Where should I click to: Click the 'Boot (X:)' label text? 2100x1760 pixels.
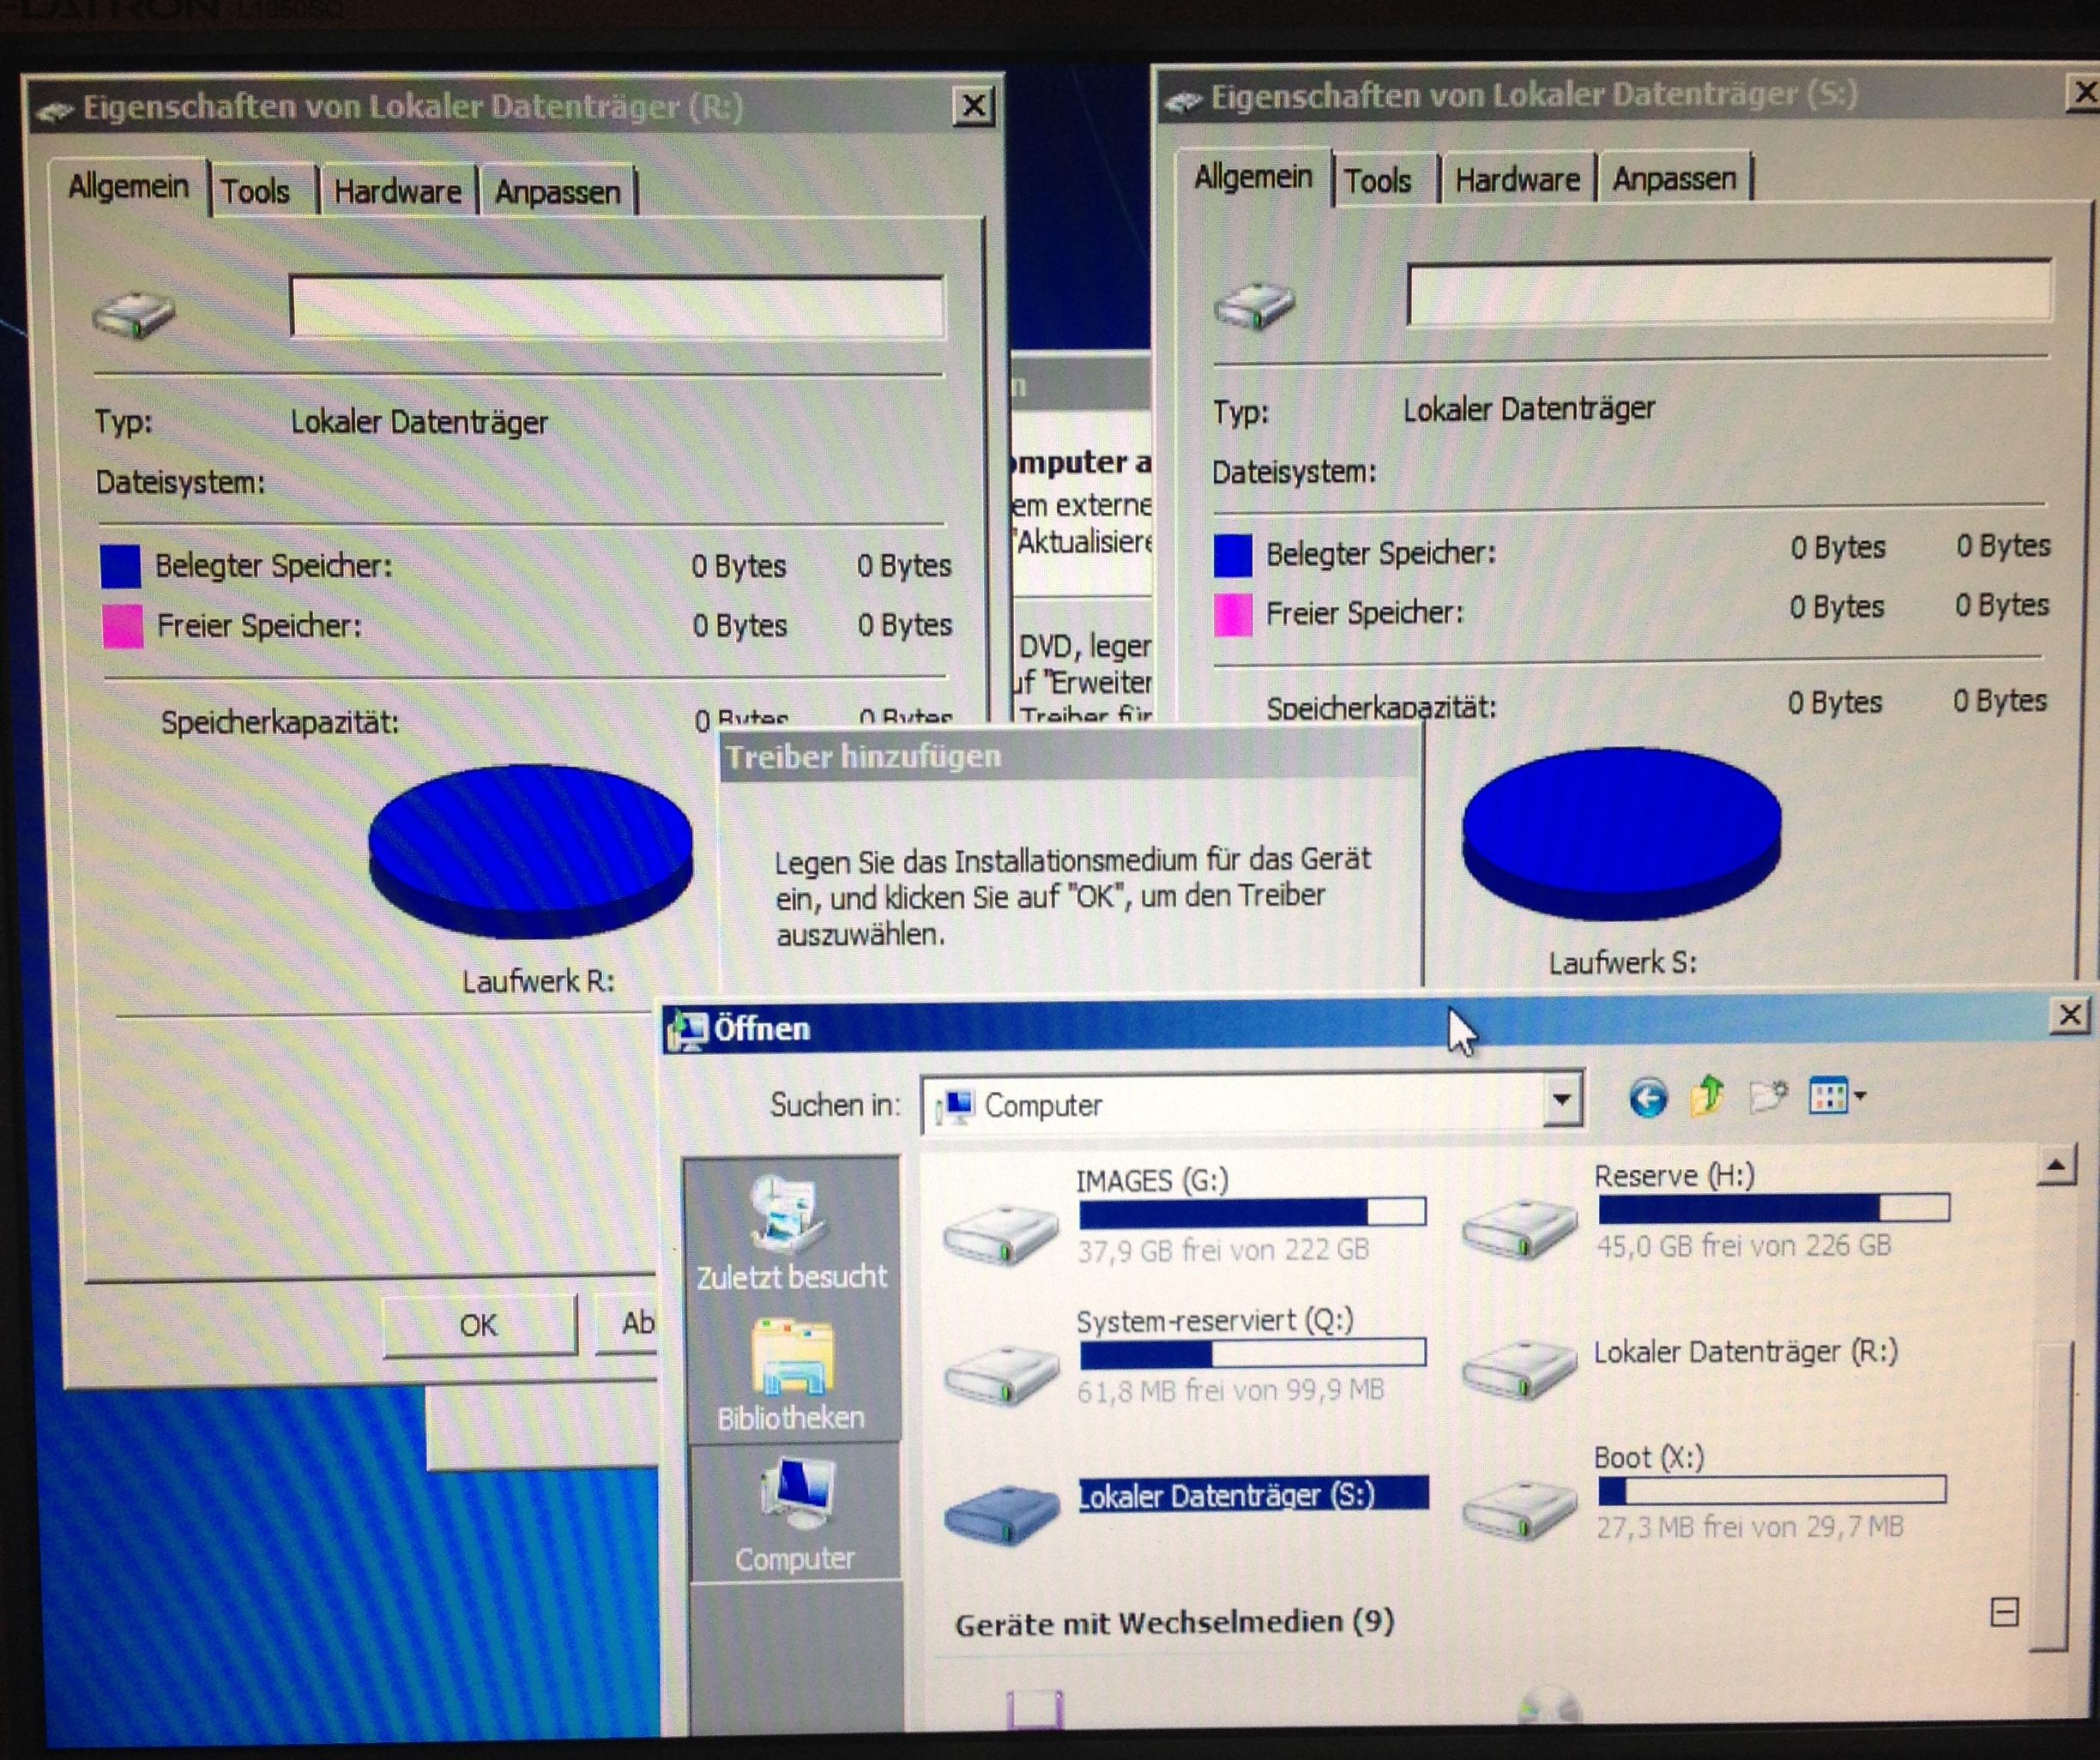coord(1648,1458)
